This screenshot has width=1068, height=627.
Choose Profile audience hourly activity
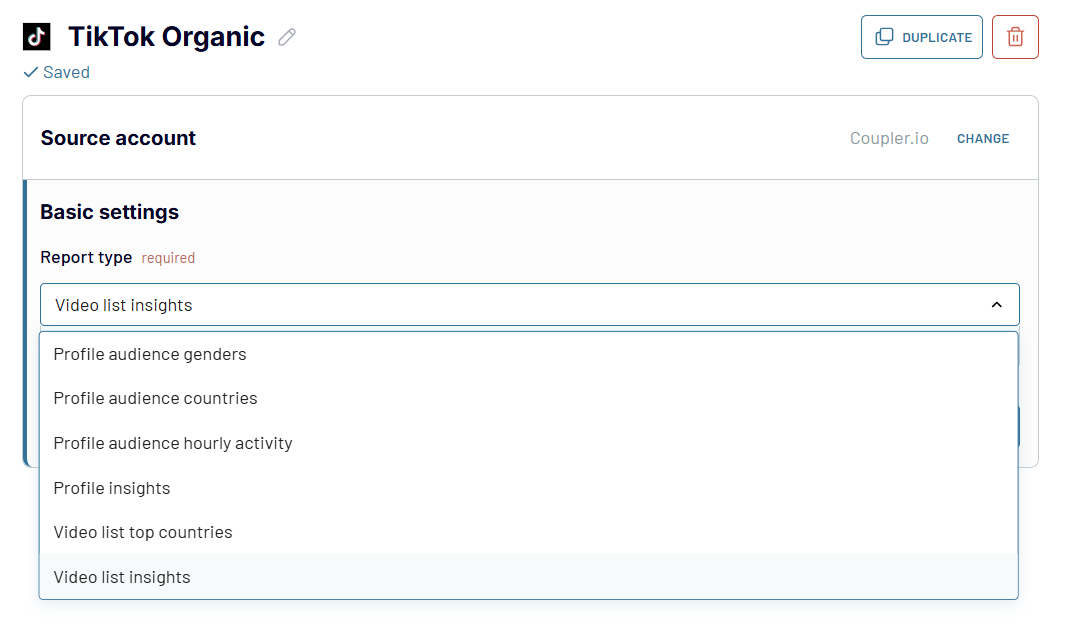(x=529, y=443)
